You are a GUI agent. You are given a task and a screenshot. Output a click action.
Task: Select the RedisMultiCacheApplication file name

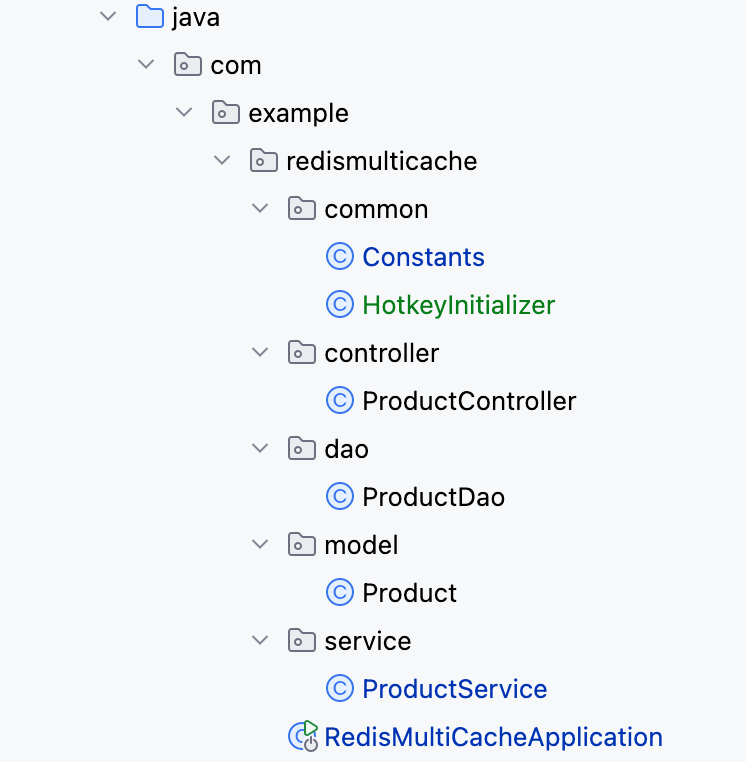(493, 737)
